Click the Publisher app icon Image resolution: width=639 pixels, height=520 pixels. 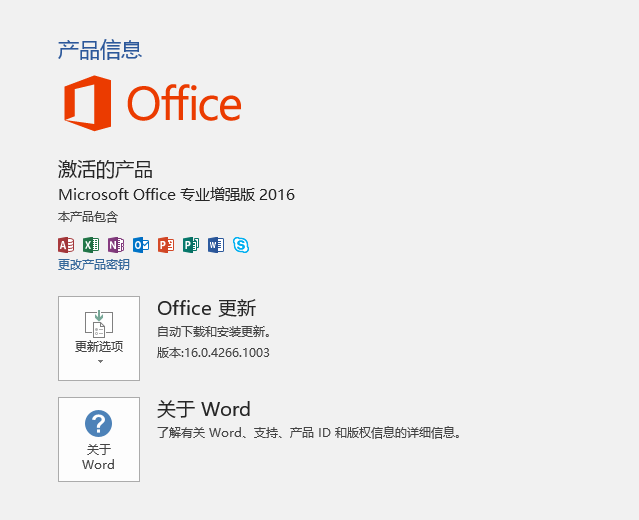[x=191, y=245]
